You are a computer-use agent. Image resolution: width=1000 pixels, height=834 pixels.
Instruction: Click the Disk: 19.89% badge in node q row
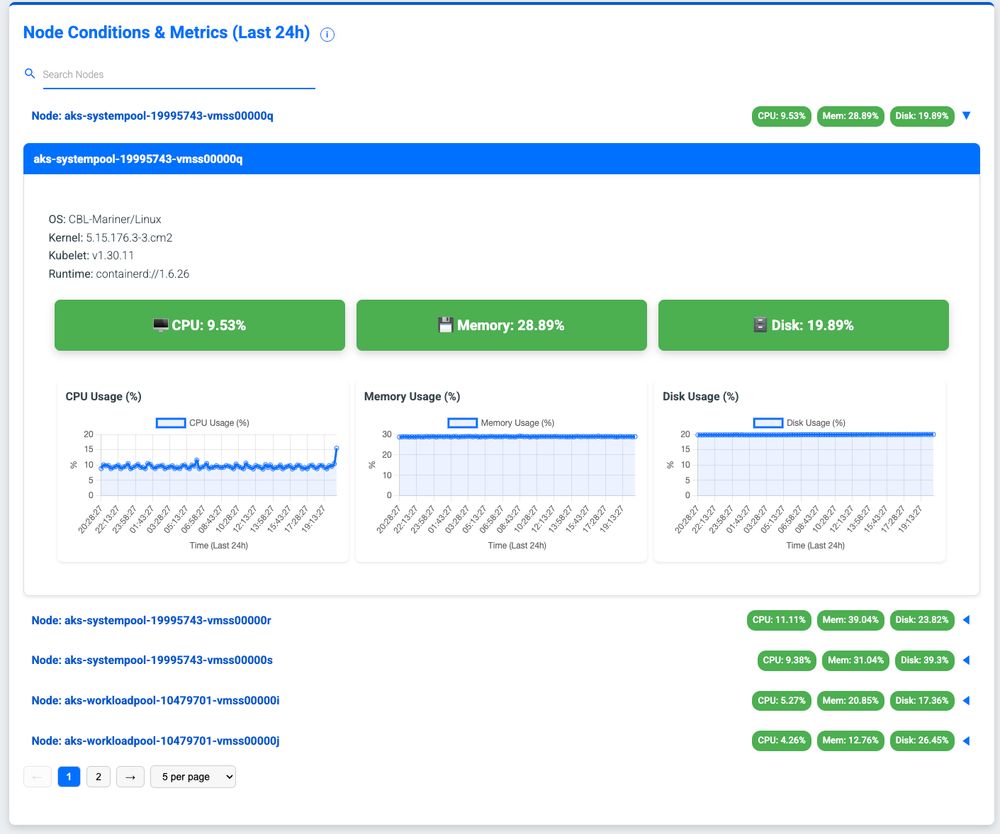pyautogui.click(x=922, y=116)
